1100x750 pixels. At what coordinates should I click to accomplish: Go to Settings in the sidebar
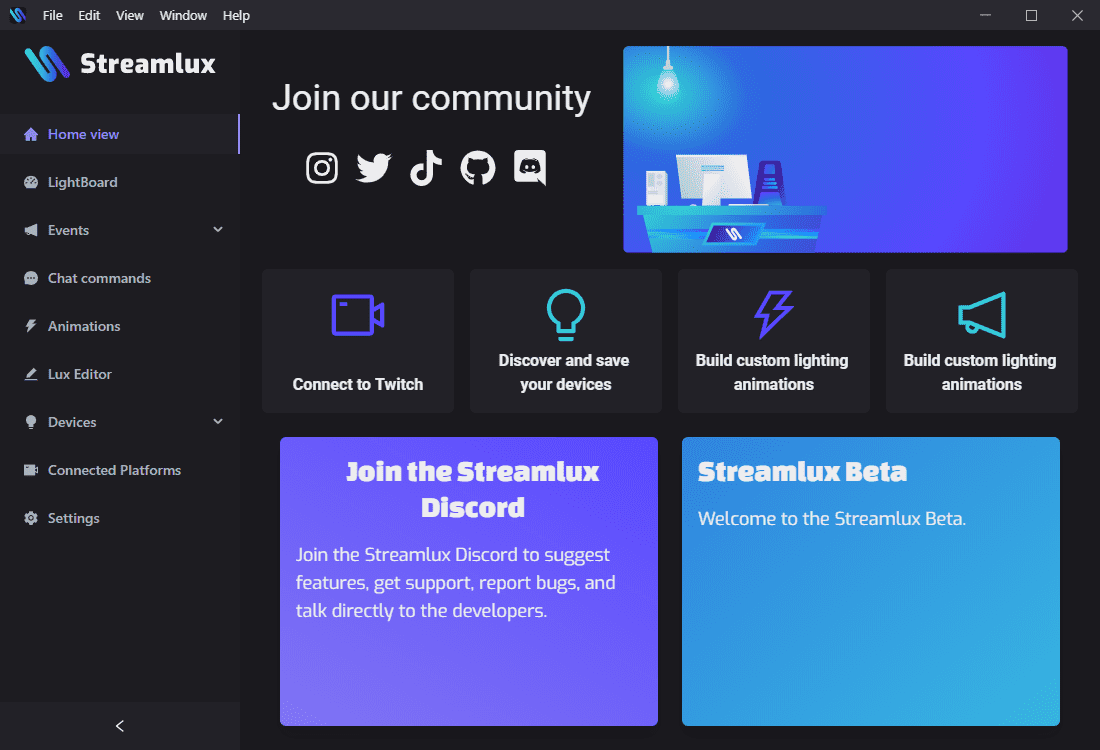pos(74,518)
